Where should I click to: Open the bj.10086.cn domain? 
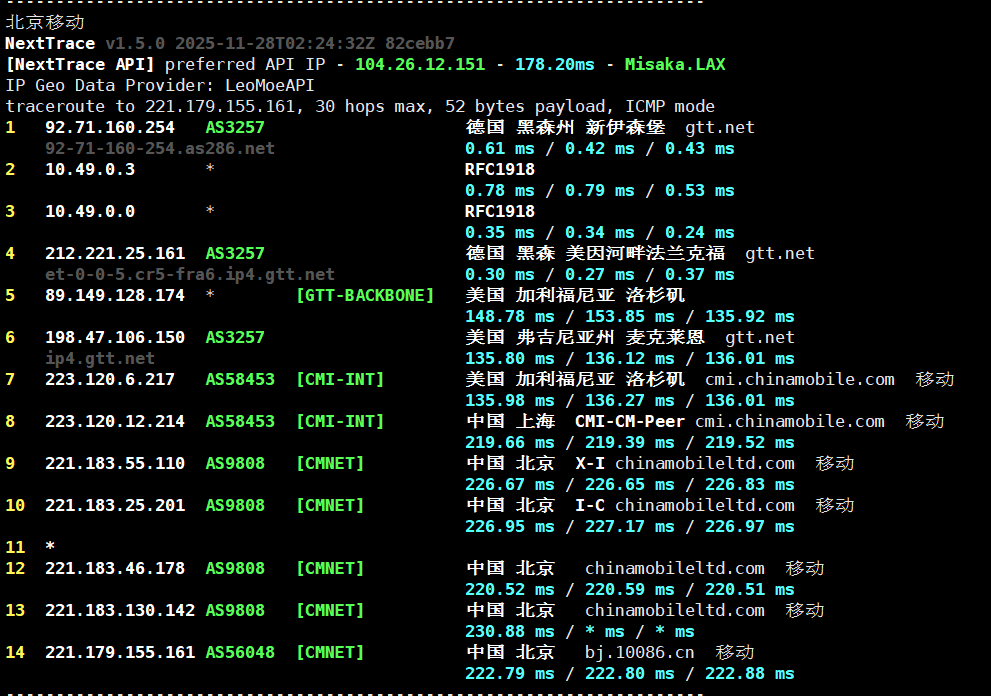[640, 652]
